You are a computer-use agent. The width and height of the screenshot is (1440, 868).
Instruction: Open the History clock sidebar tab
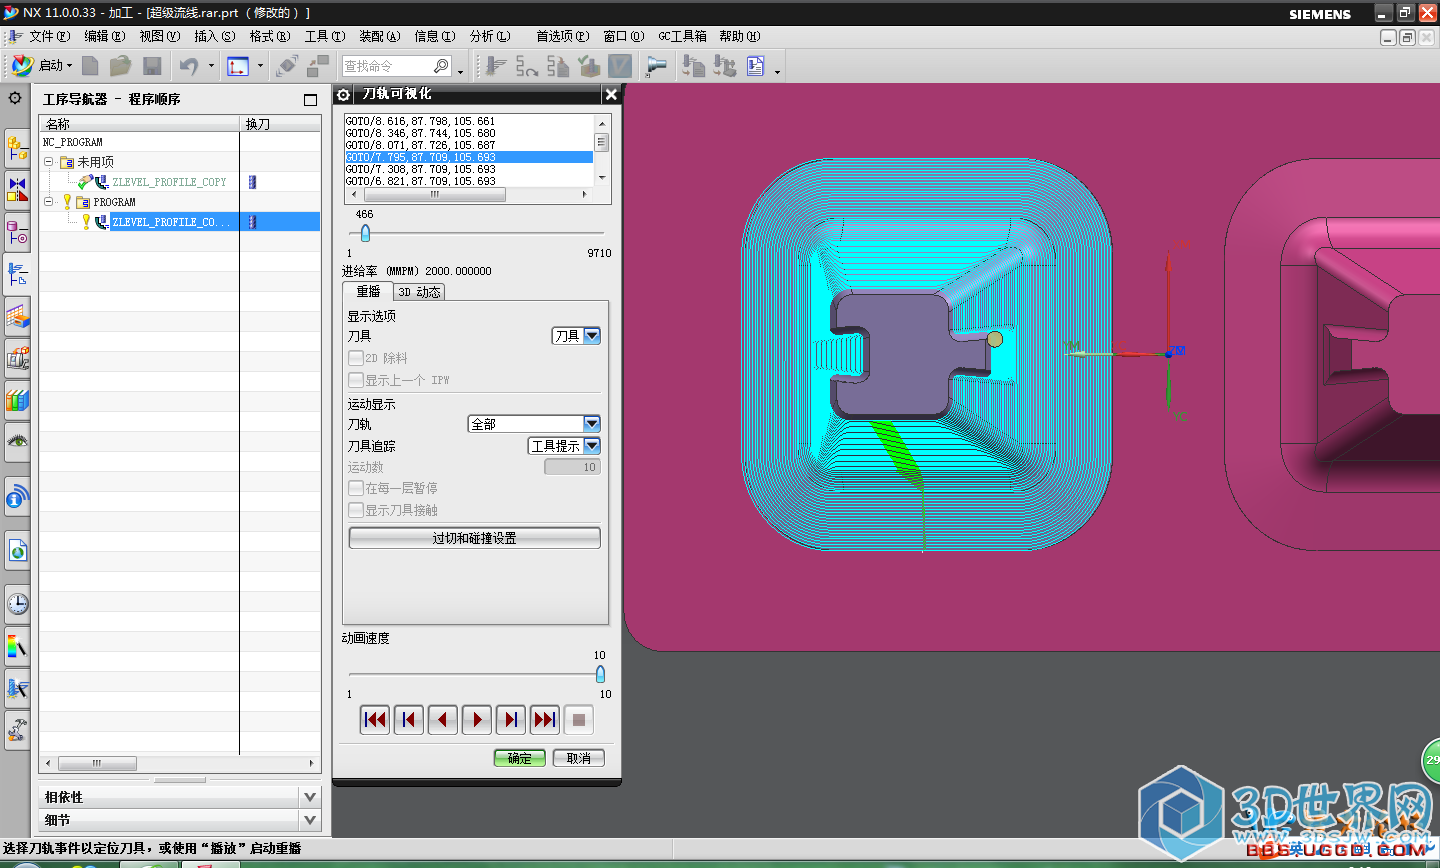point(17,603)
